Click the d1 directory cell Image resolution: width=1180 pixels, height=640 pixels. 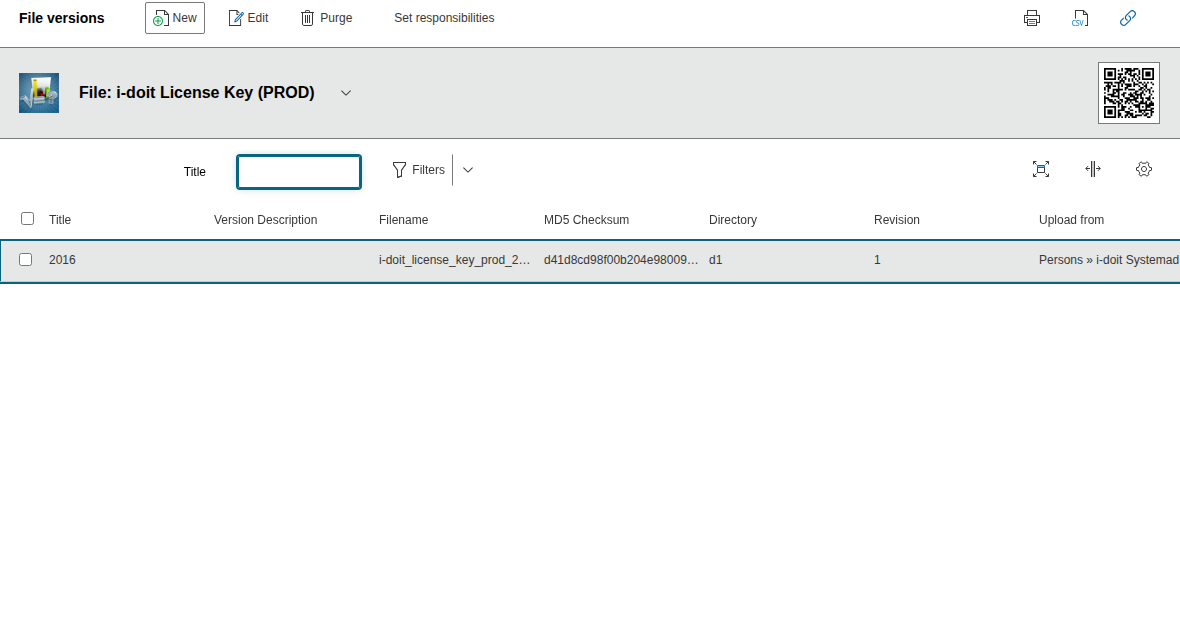[716, 260]
